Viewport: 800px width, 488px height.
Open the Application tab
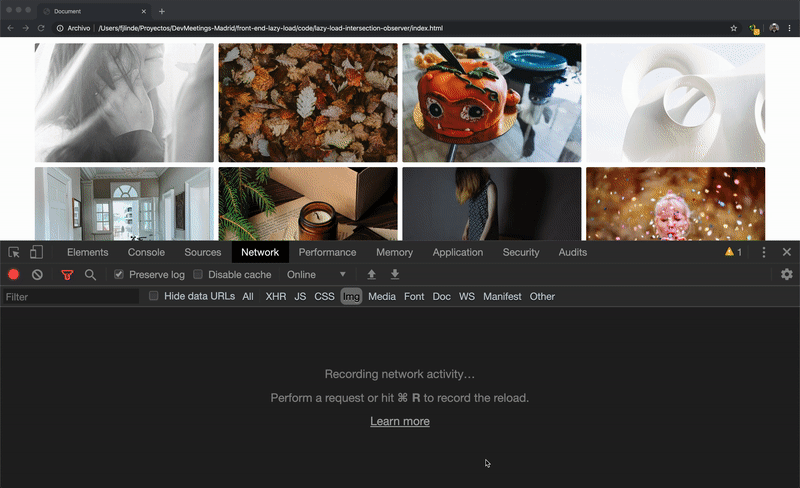coord(458,252)
